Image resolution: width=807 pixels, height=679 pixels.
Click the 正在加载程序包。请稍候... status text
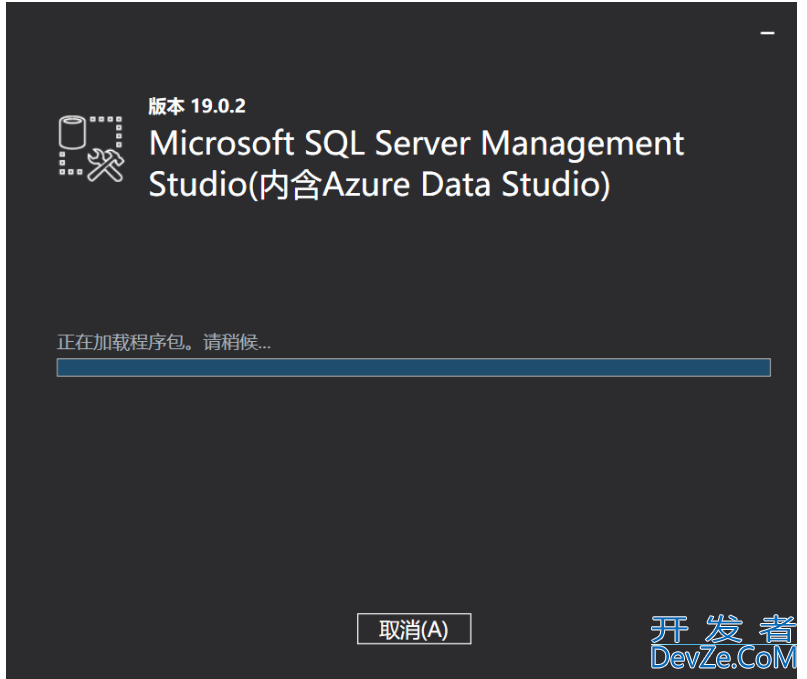[x=164, y=342]
